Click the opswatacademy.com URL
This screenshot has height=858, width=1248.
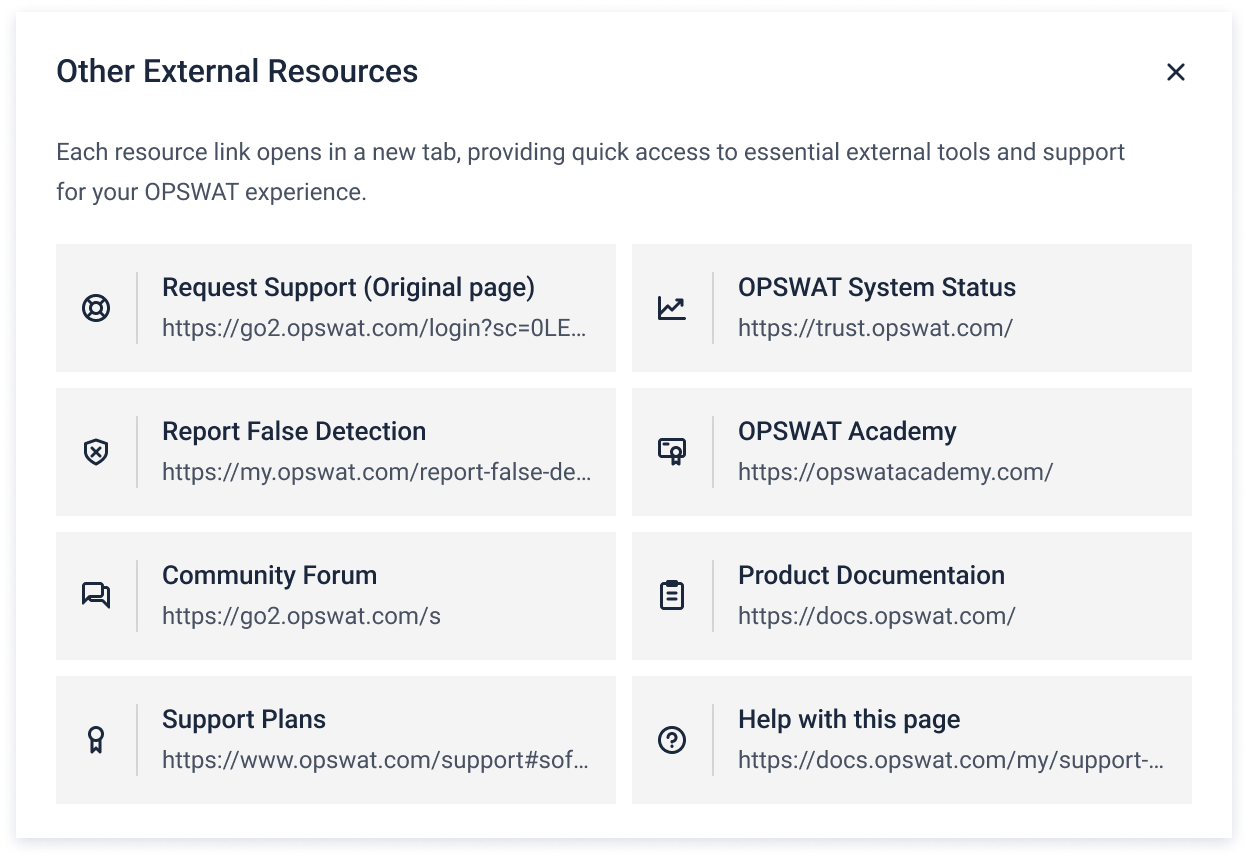895,472
